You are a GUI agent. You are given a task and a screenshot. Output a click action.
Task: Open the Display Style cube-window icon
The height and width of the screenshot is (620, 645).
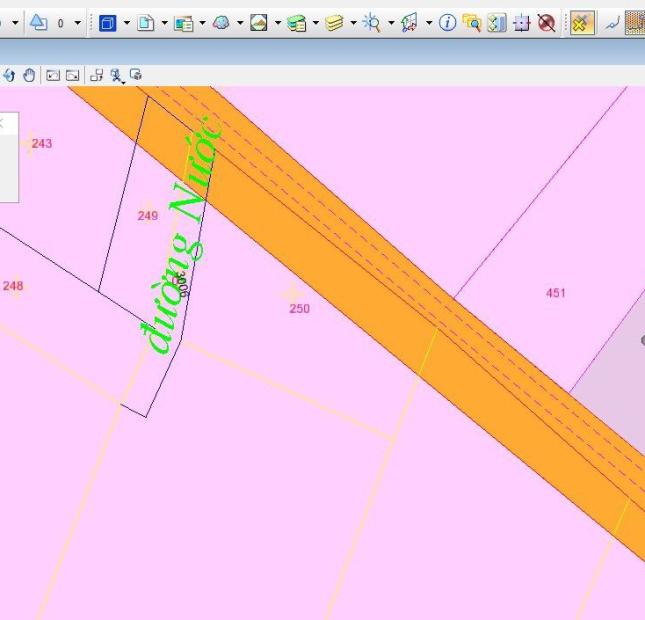(x=136, y=75)
